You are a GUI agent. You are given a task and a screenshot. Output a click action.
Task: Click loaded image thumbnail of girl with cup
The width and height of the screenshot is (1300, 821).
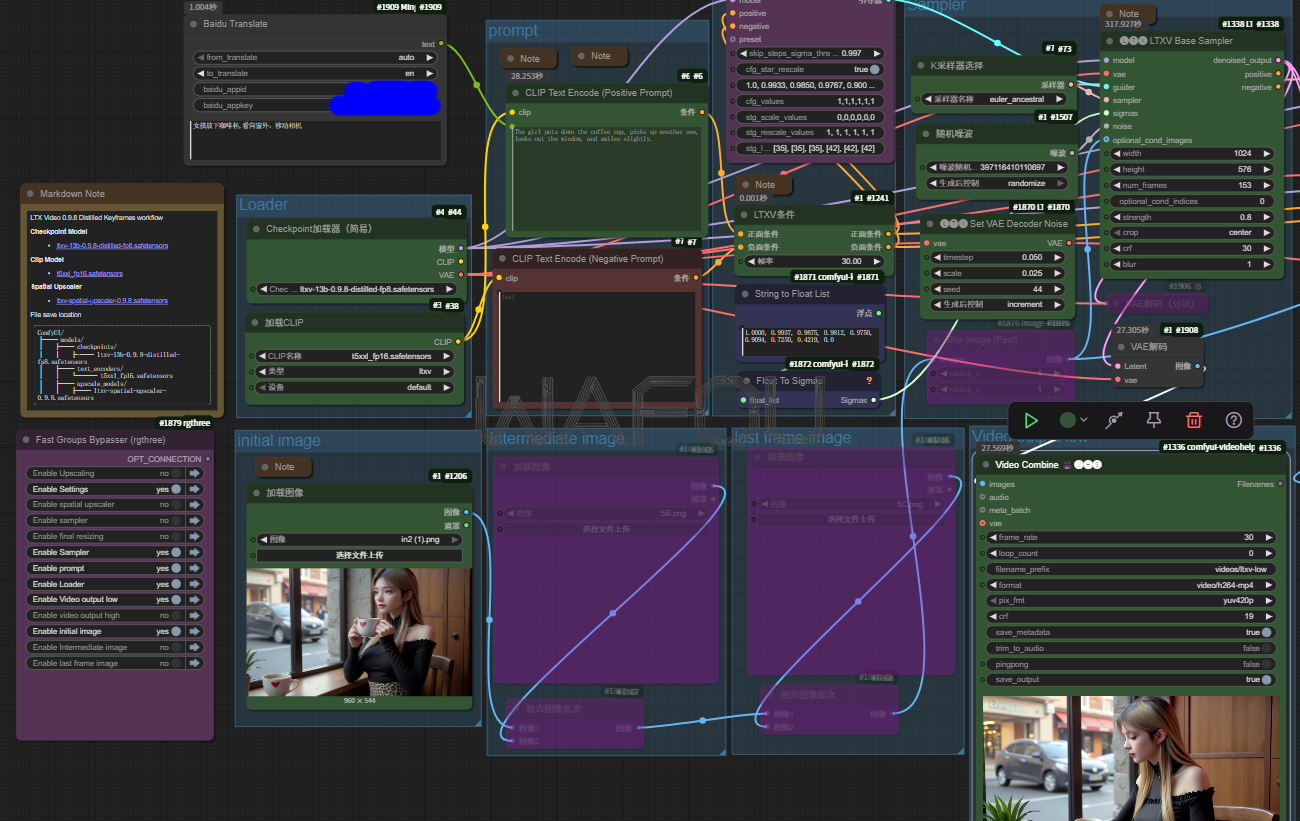pos(359,632)
